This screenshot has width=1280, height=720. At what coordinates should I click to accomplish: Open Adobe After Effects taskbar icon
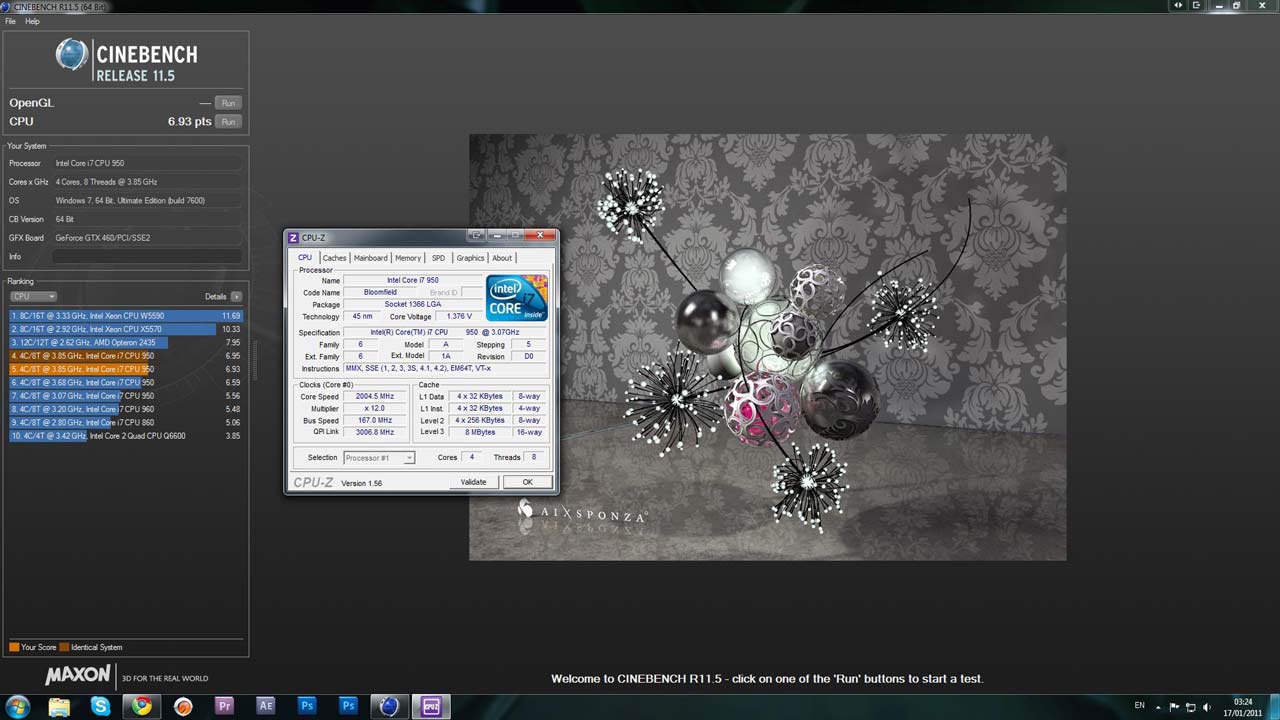265,706
